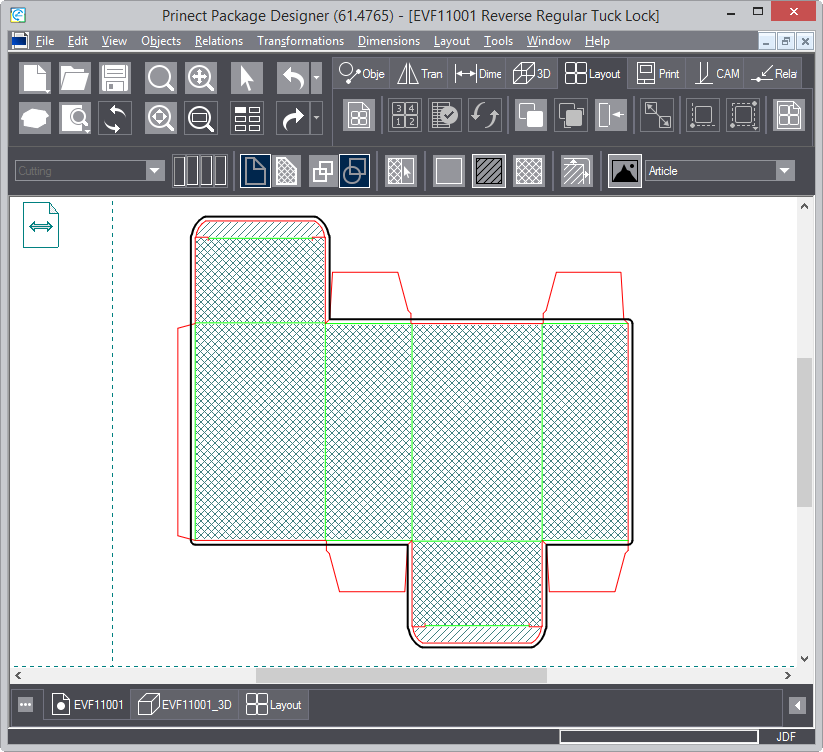
Task: Click the horizontal scrollbar thumb
Action: pos(400,676)
